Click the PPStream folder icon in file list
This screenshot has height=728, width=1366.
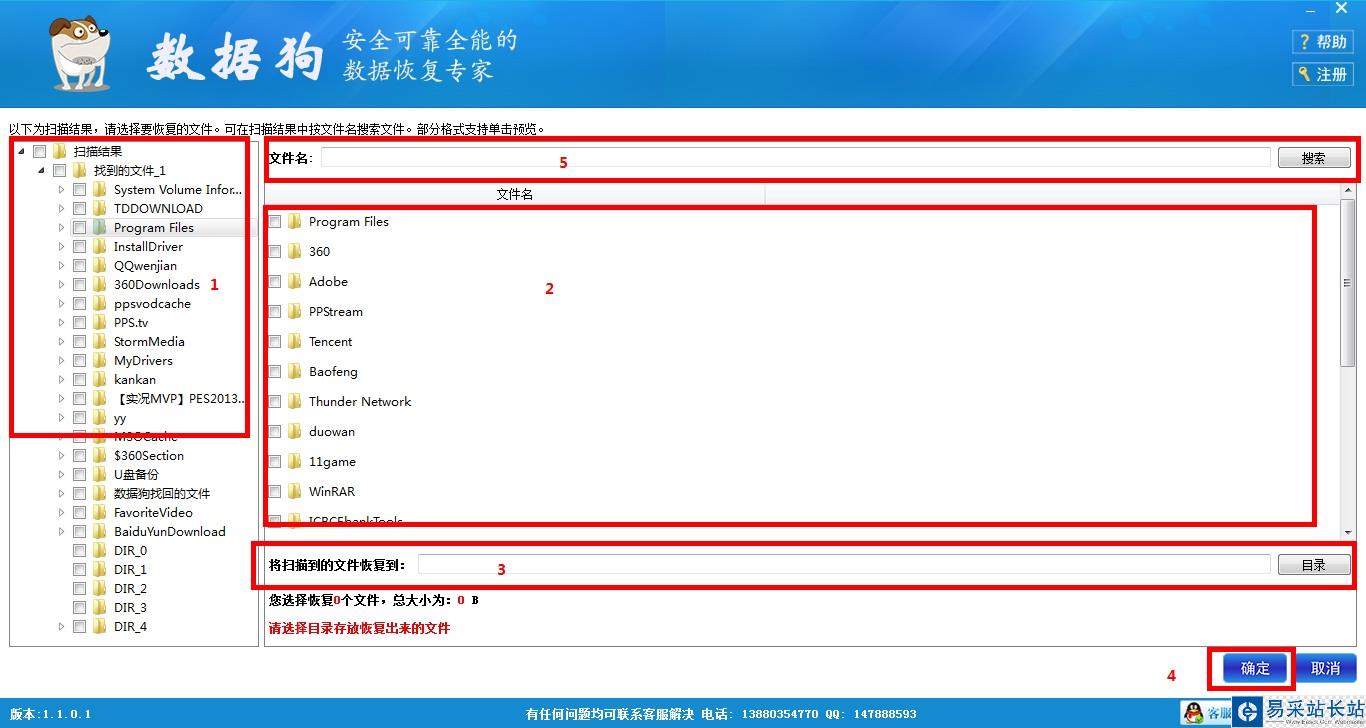click(x=294, y=312)
